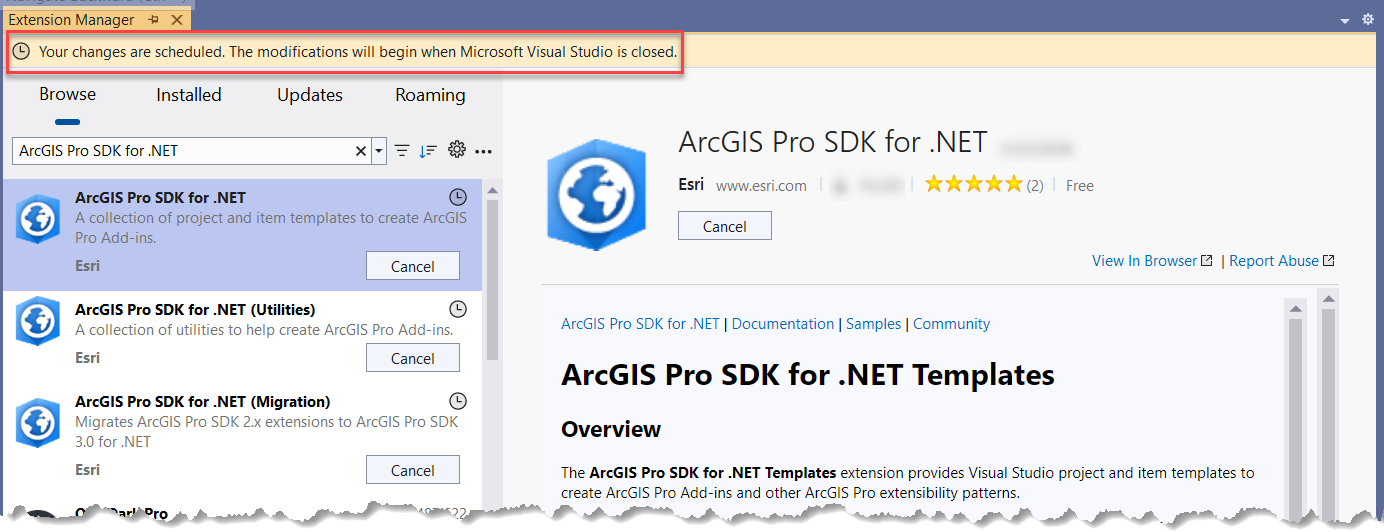Select ArcGIS Pro SDK for .NET (Utilities) item
The image size is (1384, 532).
[x=242, y=338]
